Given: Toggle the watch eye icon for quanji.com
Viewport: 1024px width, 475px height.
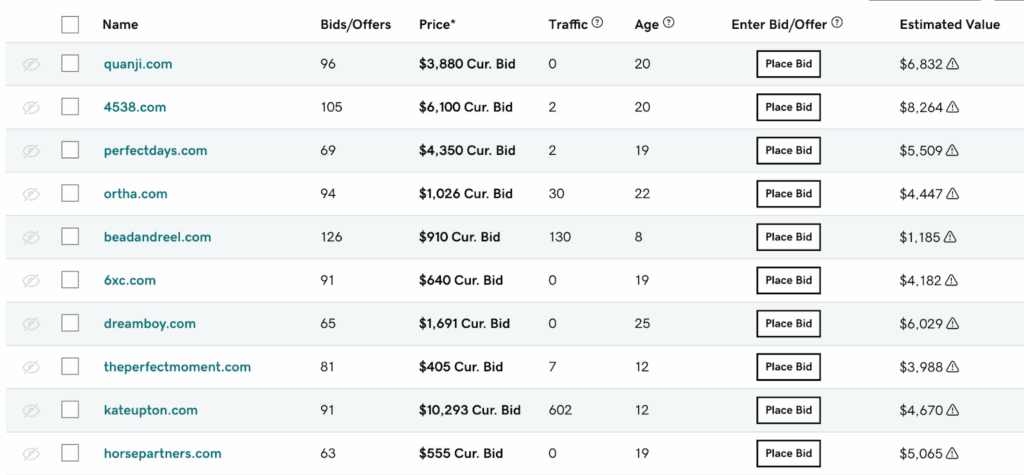Looking at the screenshot, I should [x=31, y=64].
